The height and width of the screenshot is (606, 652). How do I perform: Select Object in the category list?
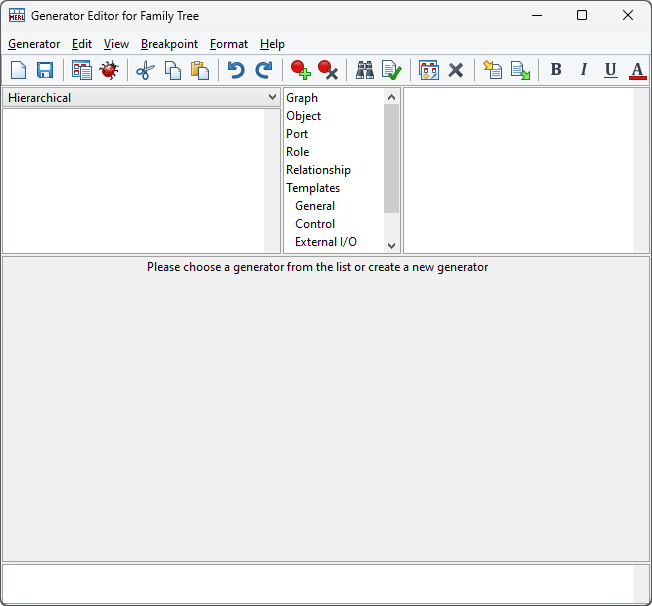click(x=304, y=116)
